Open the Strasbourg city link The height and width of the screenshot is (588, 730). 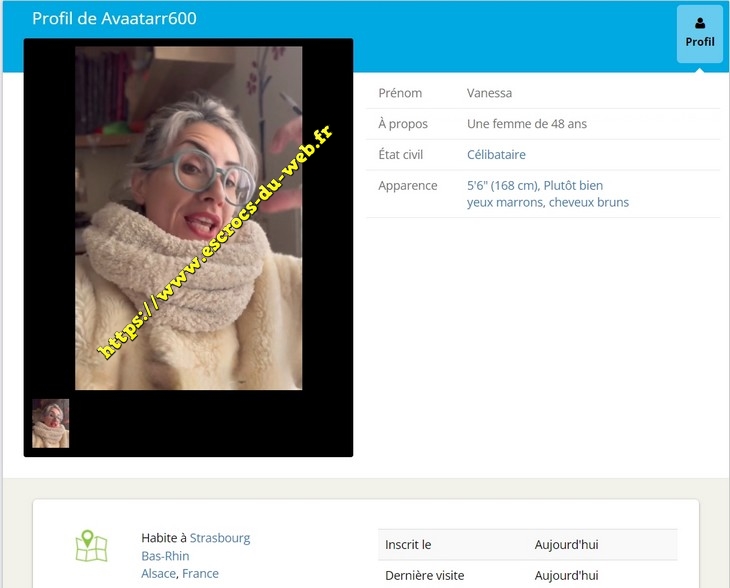[220, 538]
